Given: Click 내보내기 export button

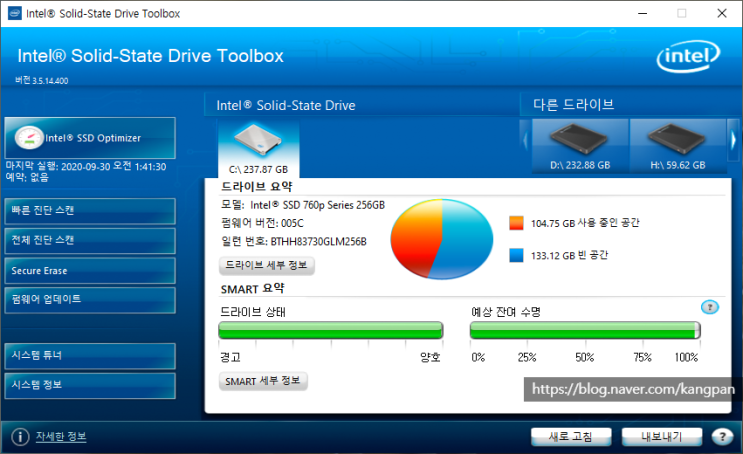Looking at the screenshot, I should (661, 436).
